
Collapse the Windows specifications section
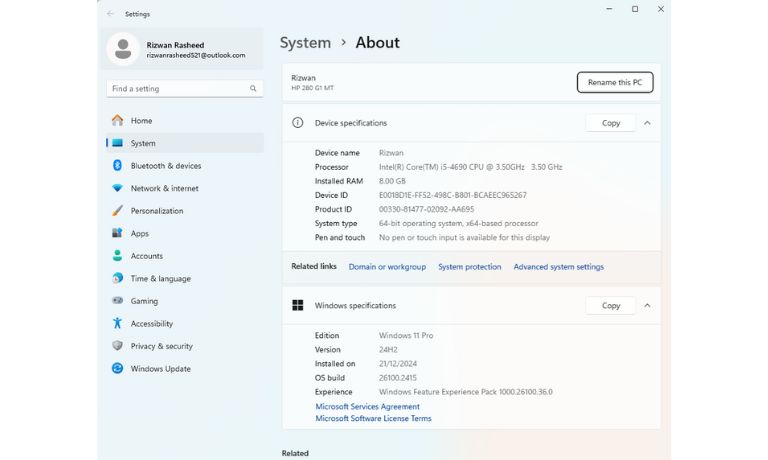(x=647, y=306)
